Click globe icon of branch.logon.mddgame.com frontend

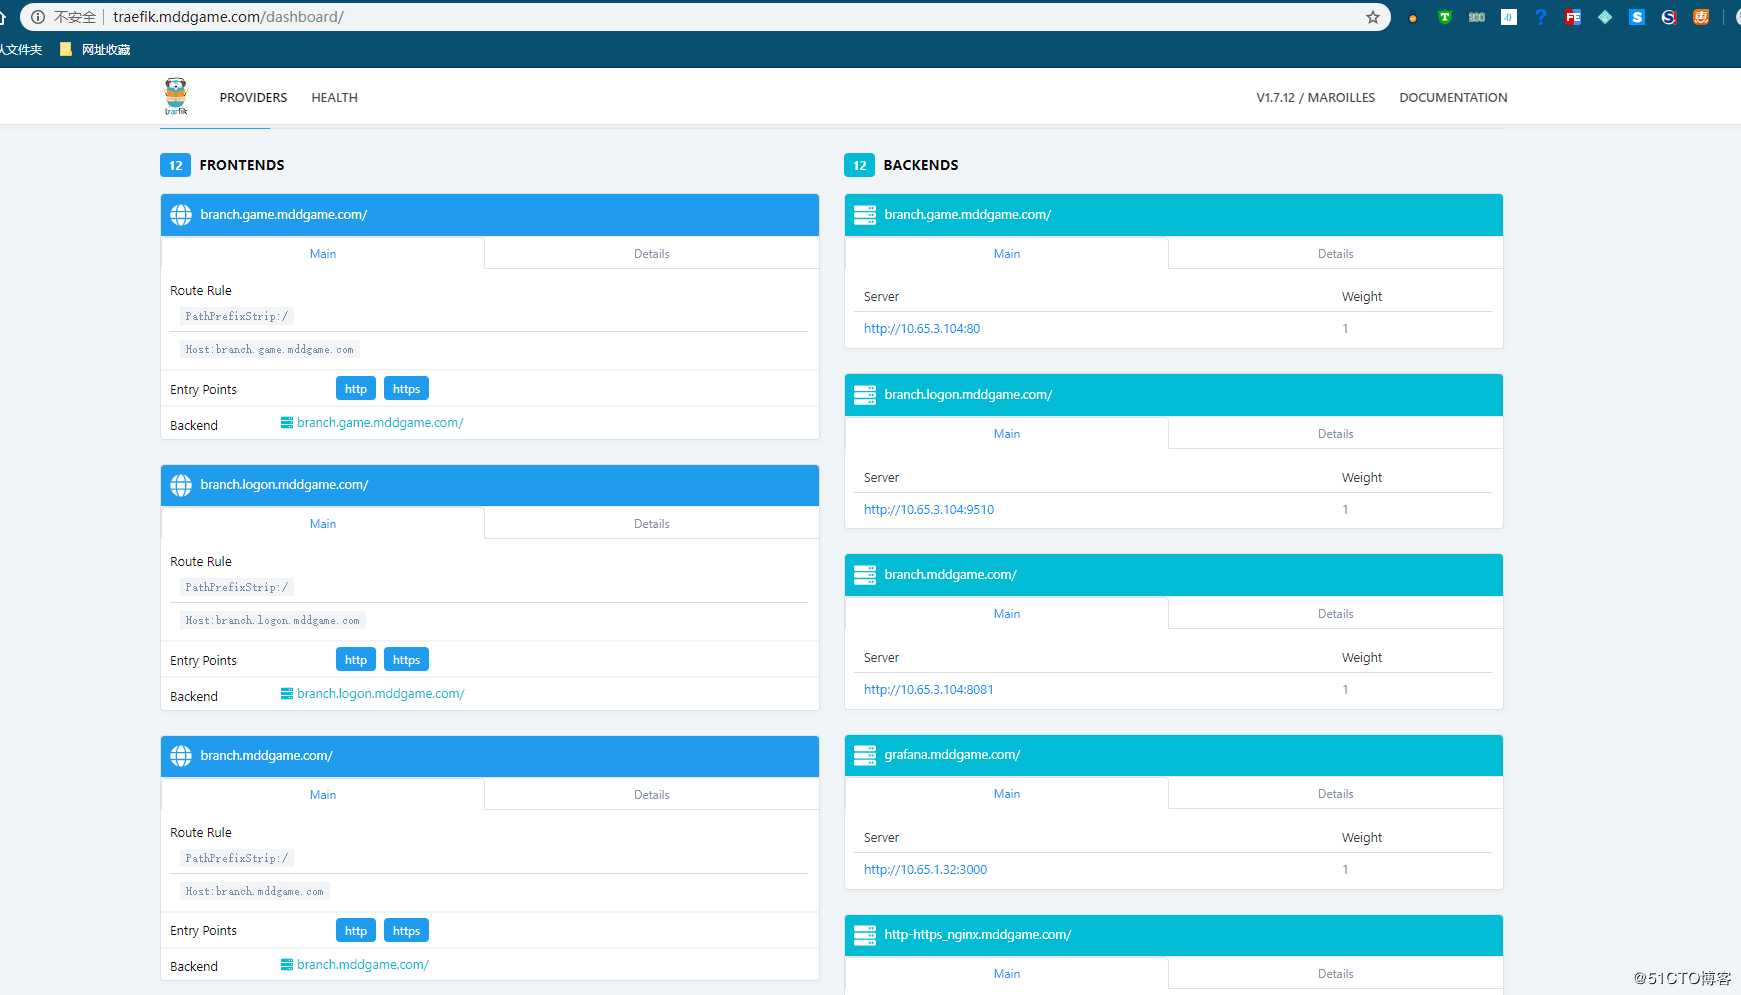(181, 485)
